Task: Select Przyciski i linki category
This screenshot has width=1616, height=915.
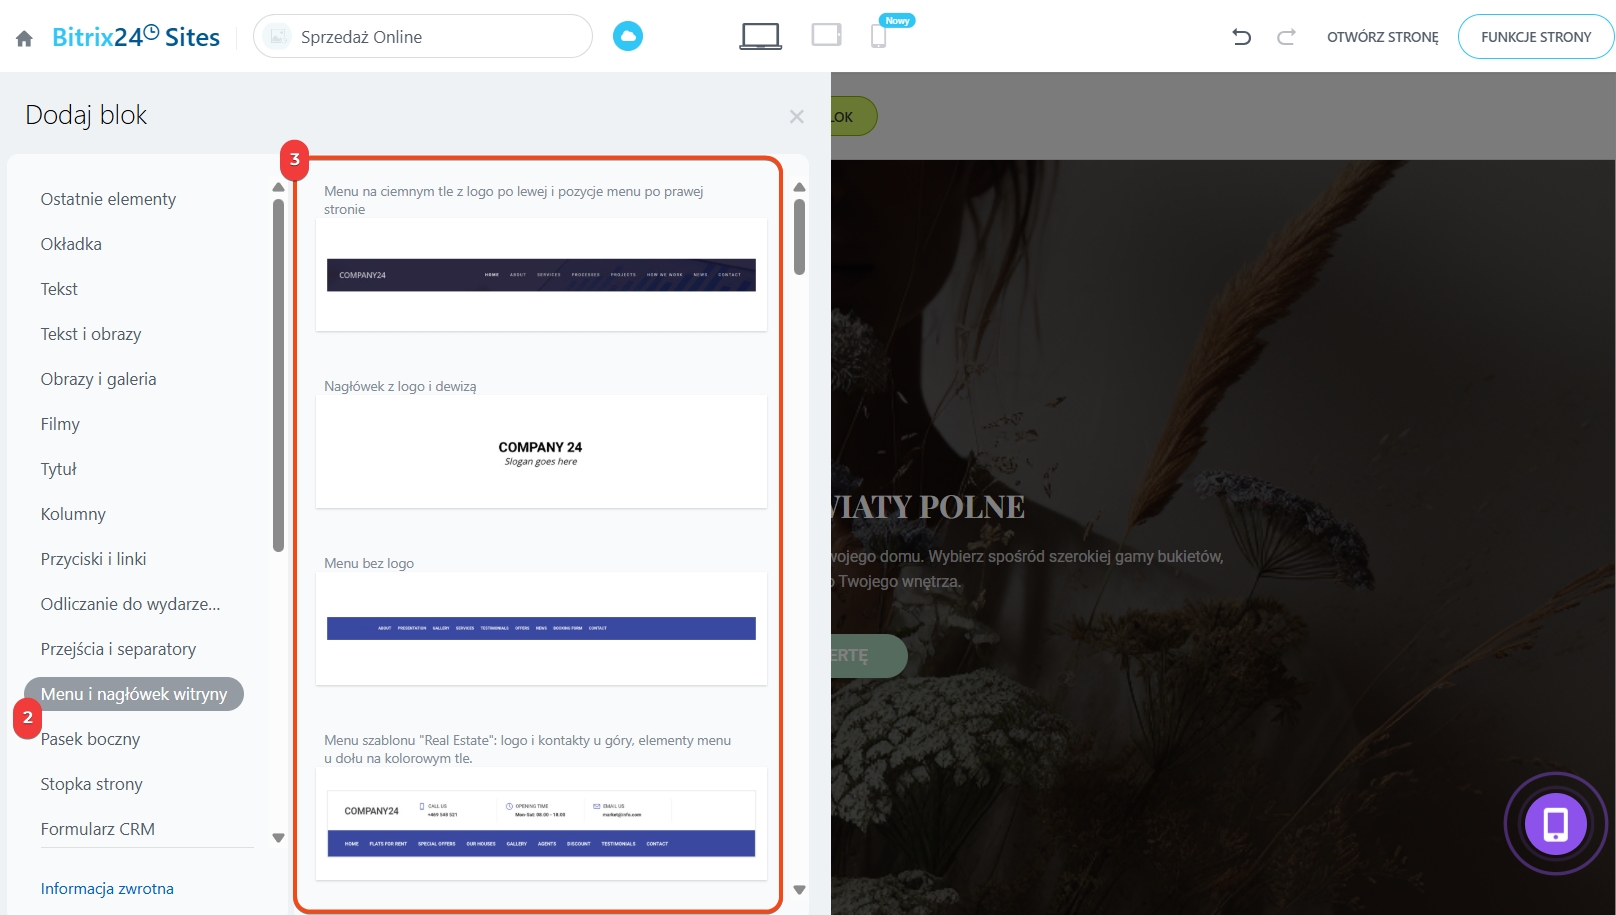Action: [93, 559]
